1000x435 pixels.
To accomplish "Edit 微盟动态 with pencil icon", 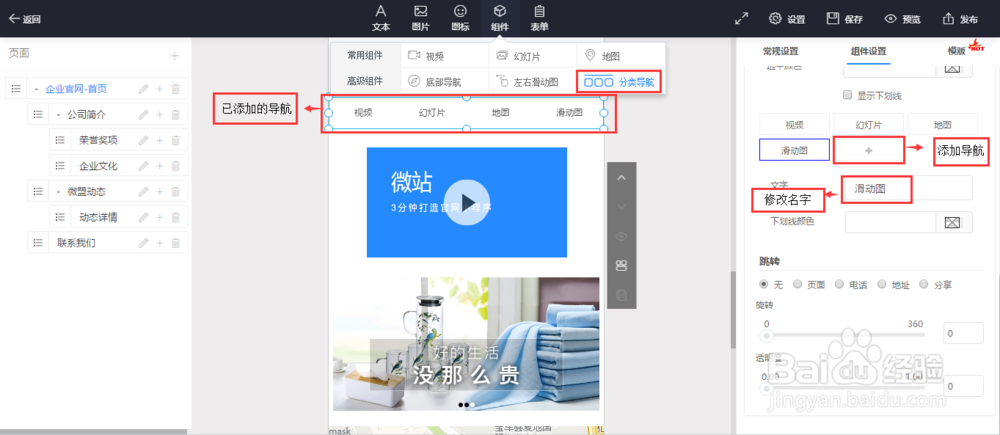I will pos(143,191).
